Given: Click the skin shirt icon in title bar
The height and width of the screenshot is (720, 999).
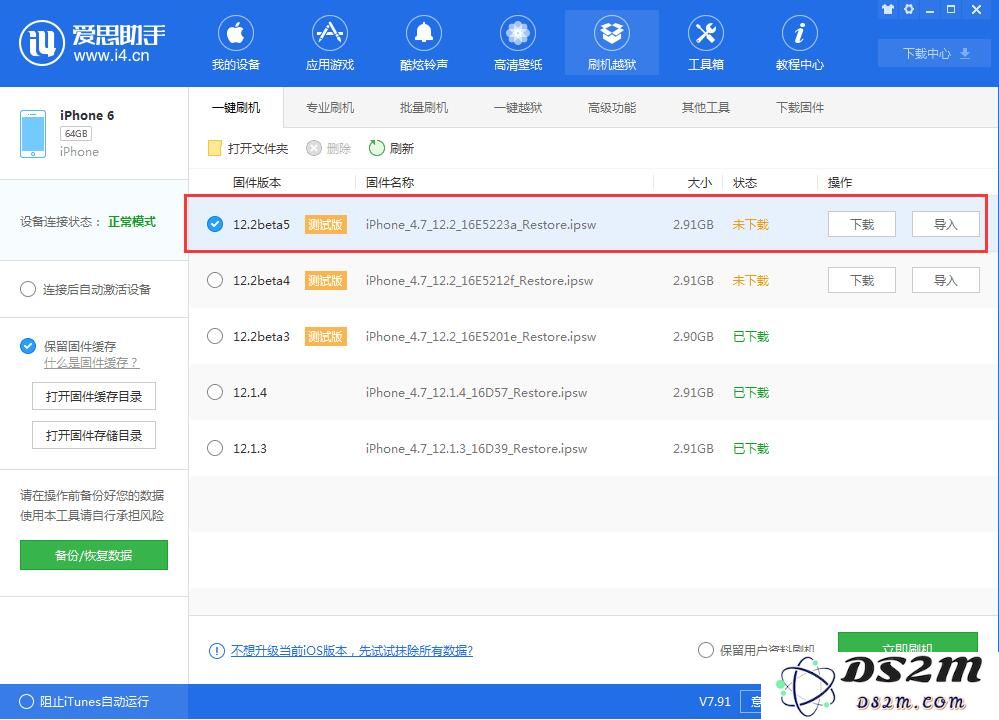Looking at the screenshot, I should coord(888,10).
